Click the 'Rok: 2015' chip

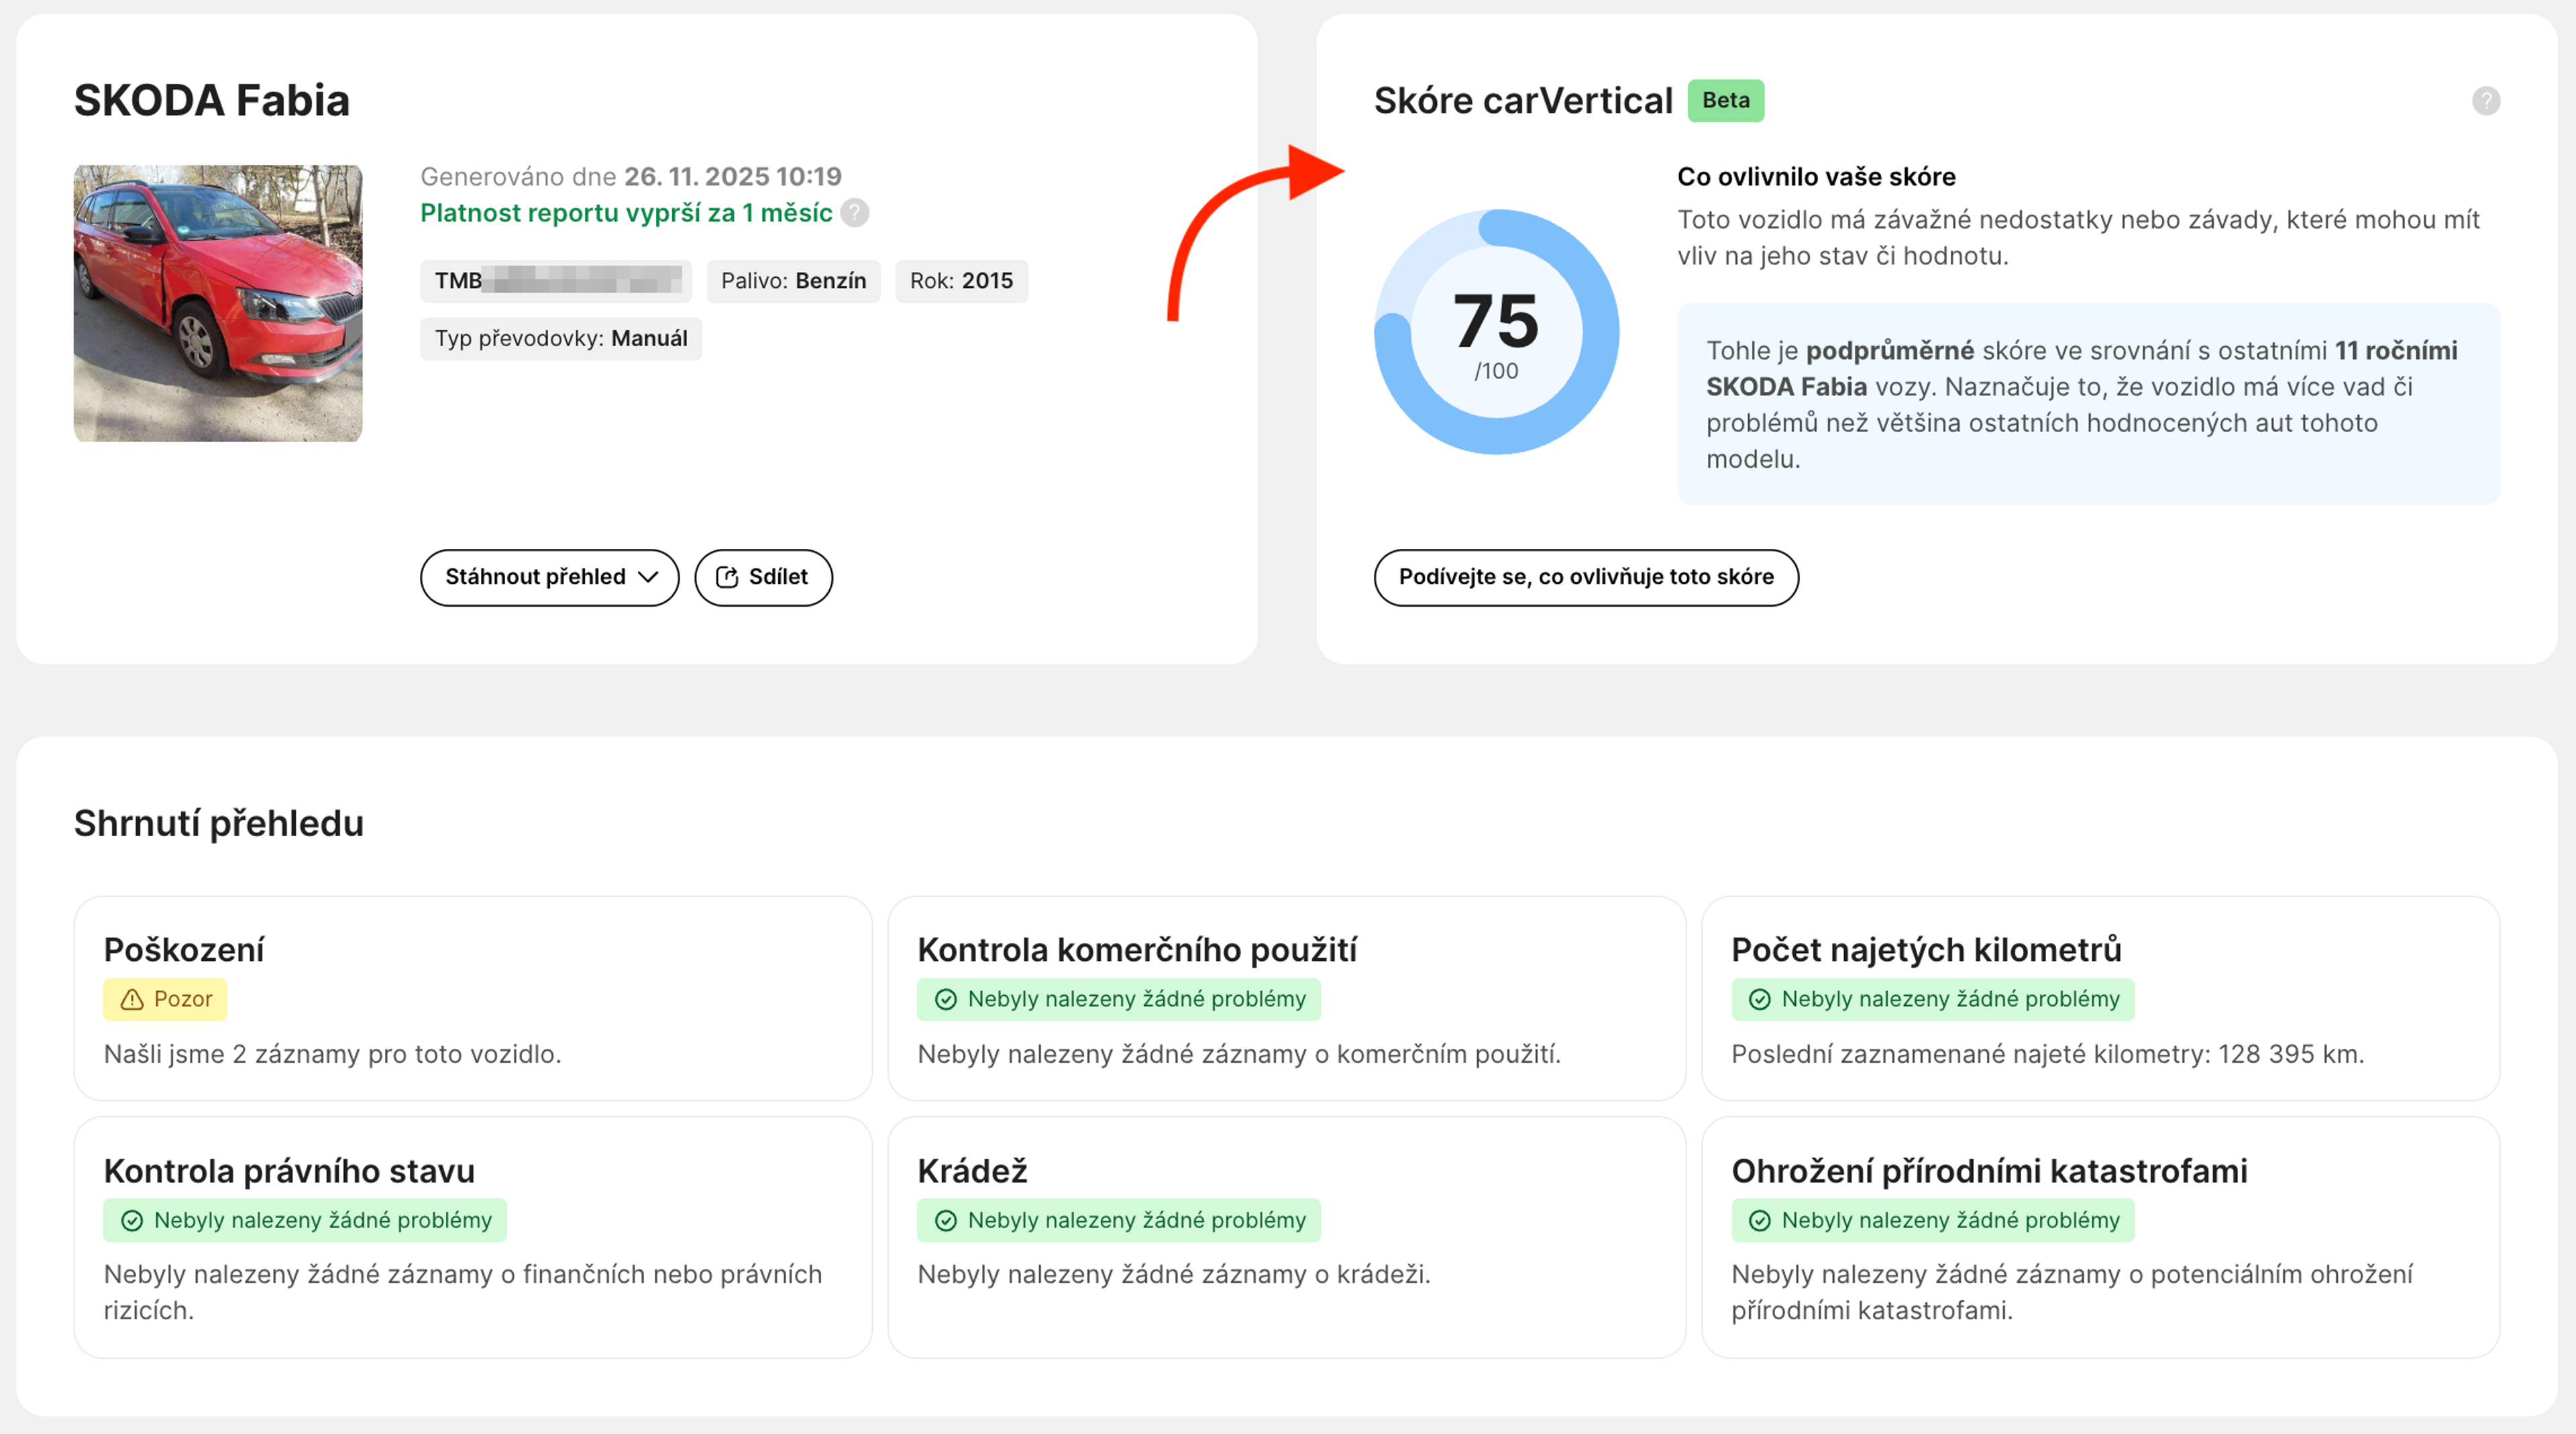(961, 281)
